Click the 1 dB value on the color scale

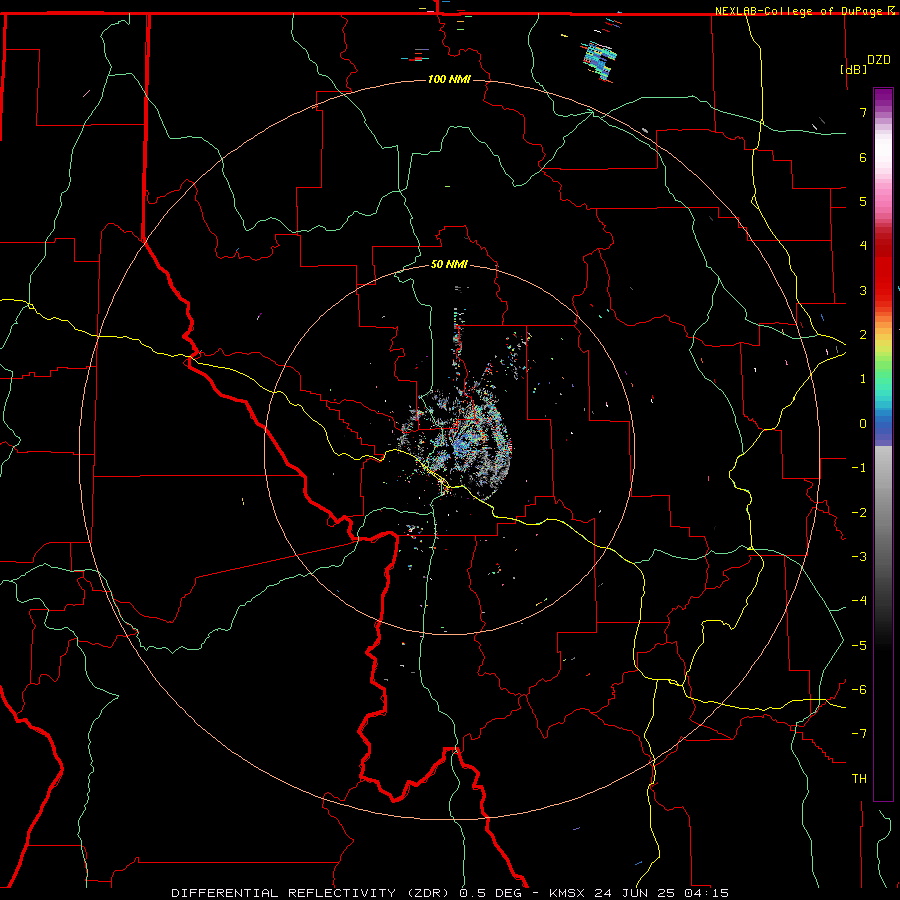(x=863, y=379)
